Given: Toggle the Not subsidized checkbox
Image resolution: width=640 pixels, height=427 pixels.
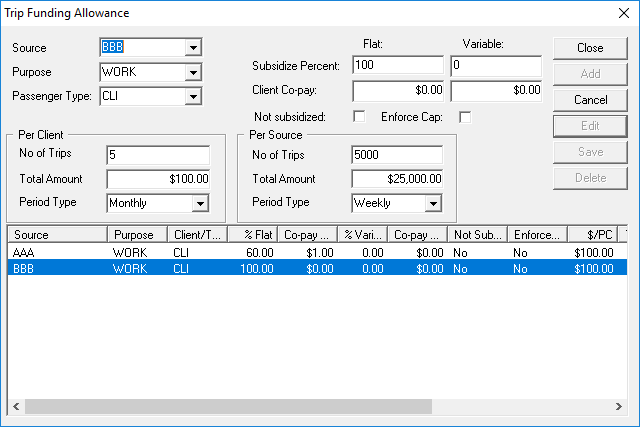Looking at the screenshot, I should [359, 117].
